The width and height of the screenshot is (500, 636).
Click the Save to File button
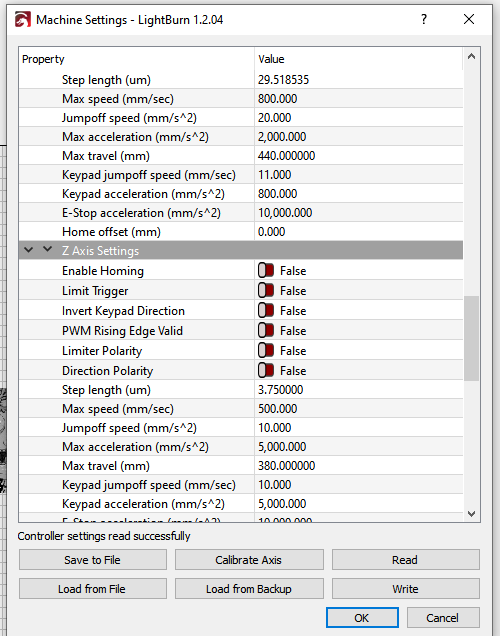click(92, 560)
